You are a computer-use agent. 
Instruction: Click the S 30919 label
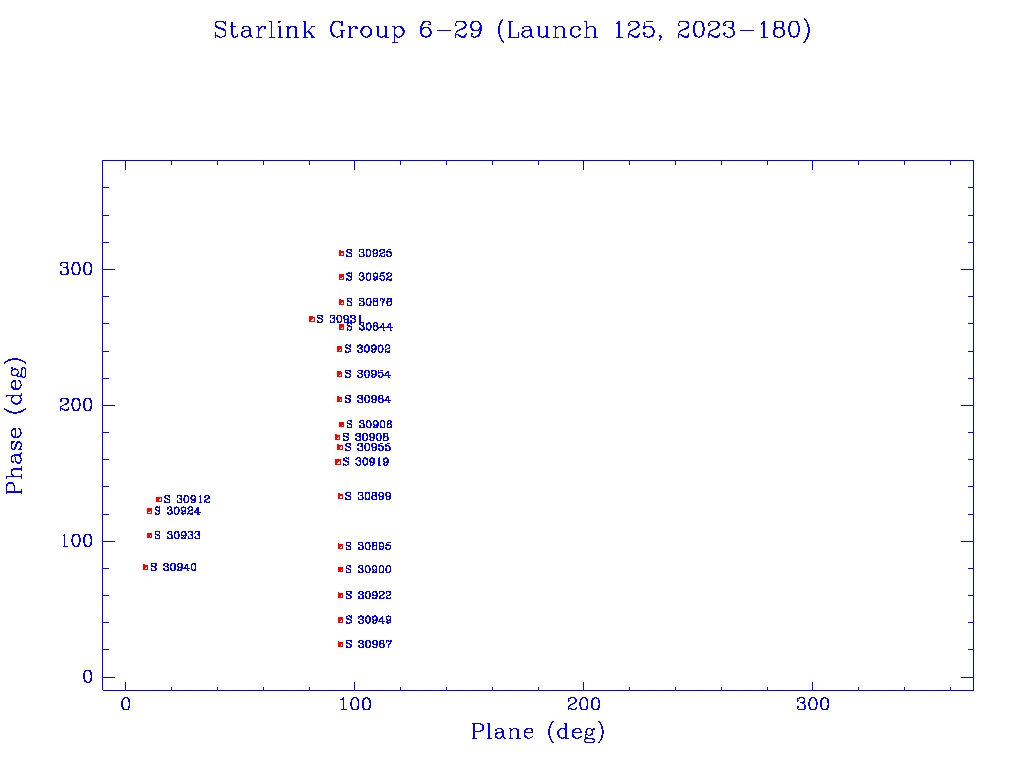(366, 462)
